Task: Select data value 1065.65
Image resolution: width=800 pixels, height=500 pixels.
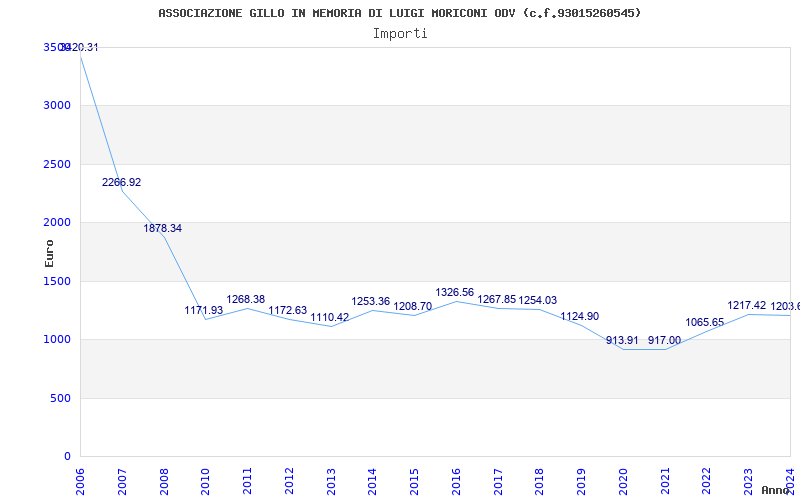Action: tap(705, 322)
